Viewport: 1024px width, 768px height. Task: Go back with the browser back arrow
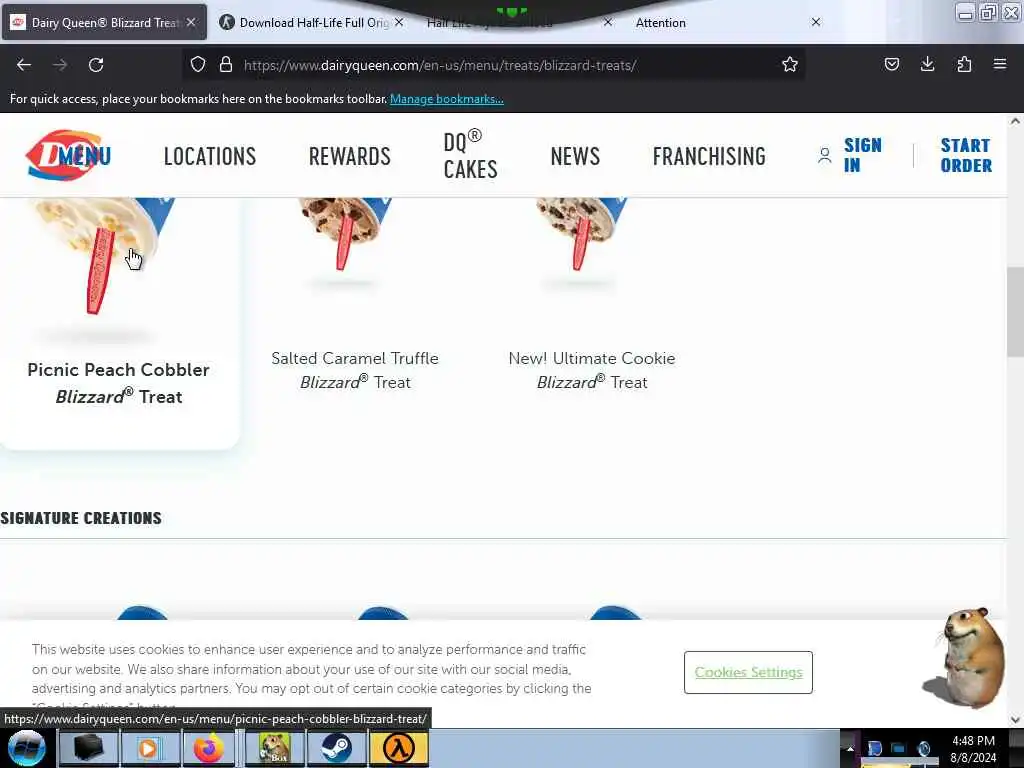pyautogui.click(x=24, y=65)
